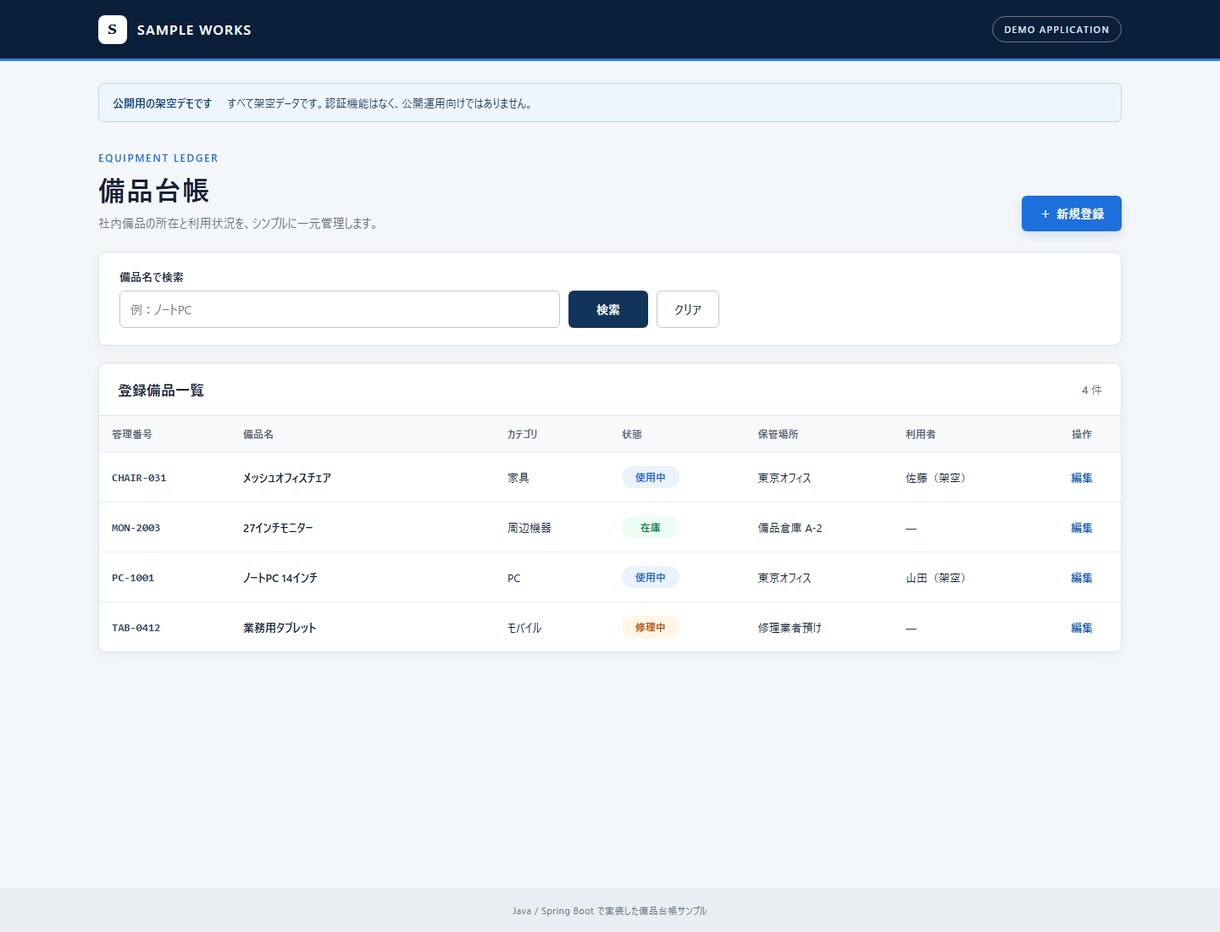
Task: Click the モバイル category cell
Action: click(x=524, y=628)
